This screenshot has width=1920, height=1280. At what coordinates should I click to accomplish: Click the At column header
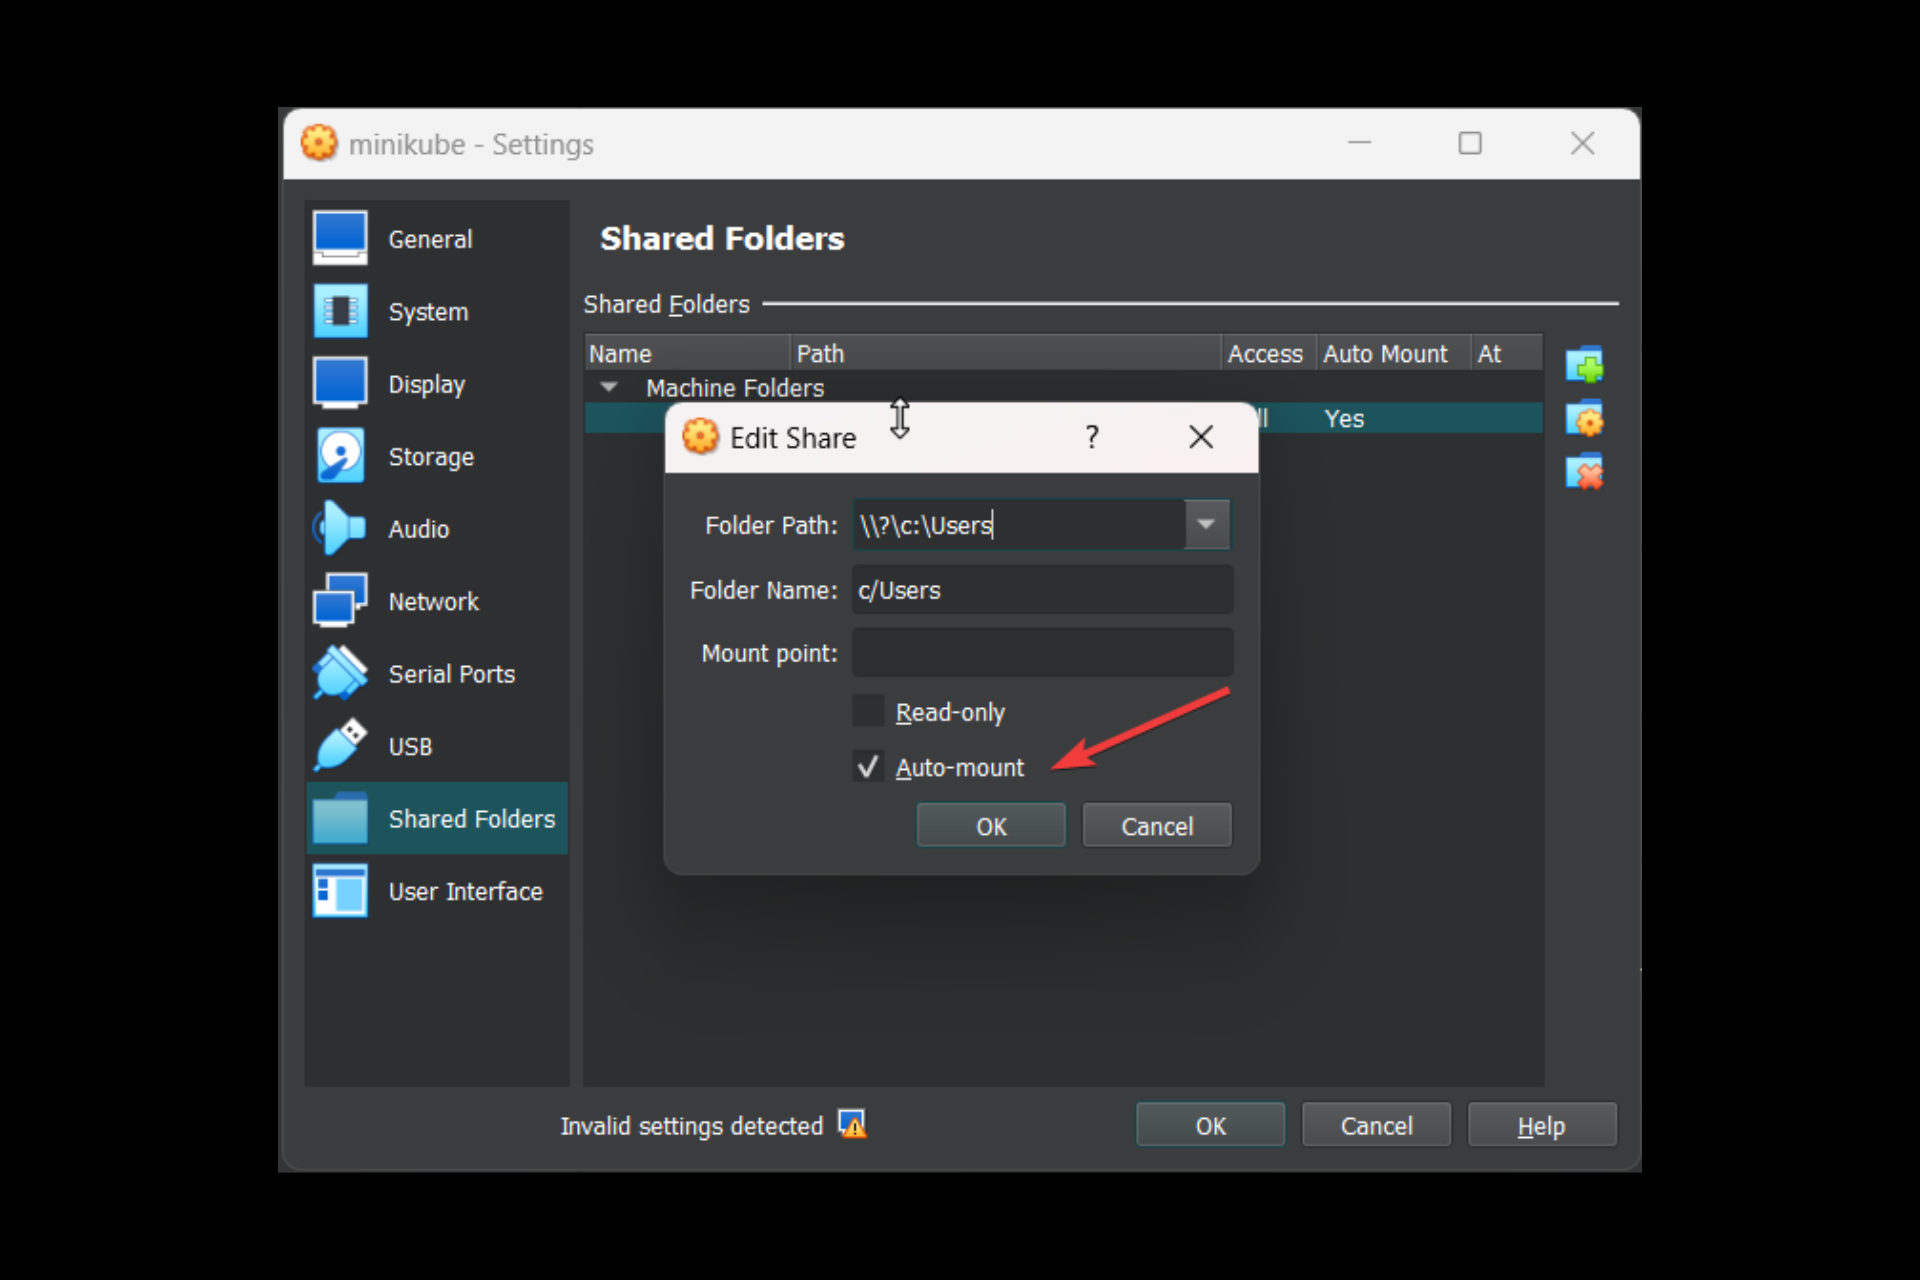(1507, 353)
